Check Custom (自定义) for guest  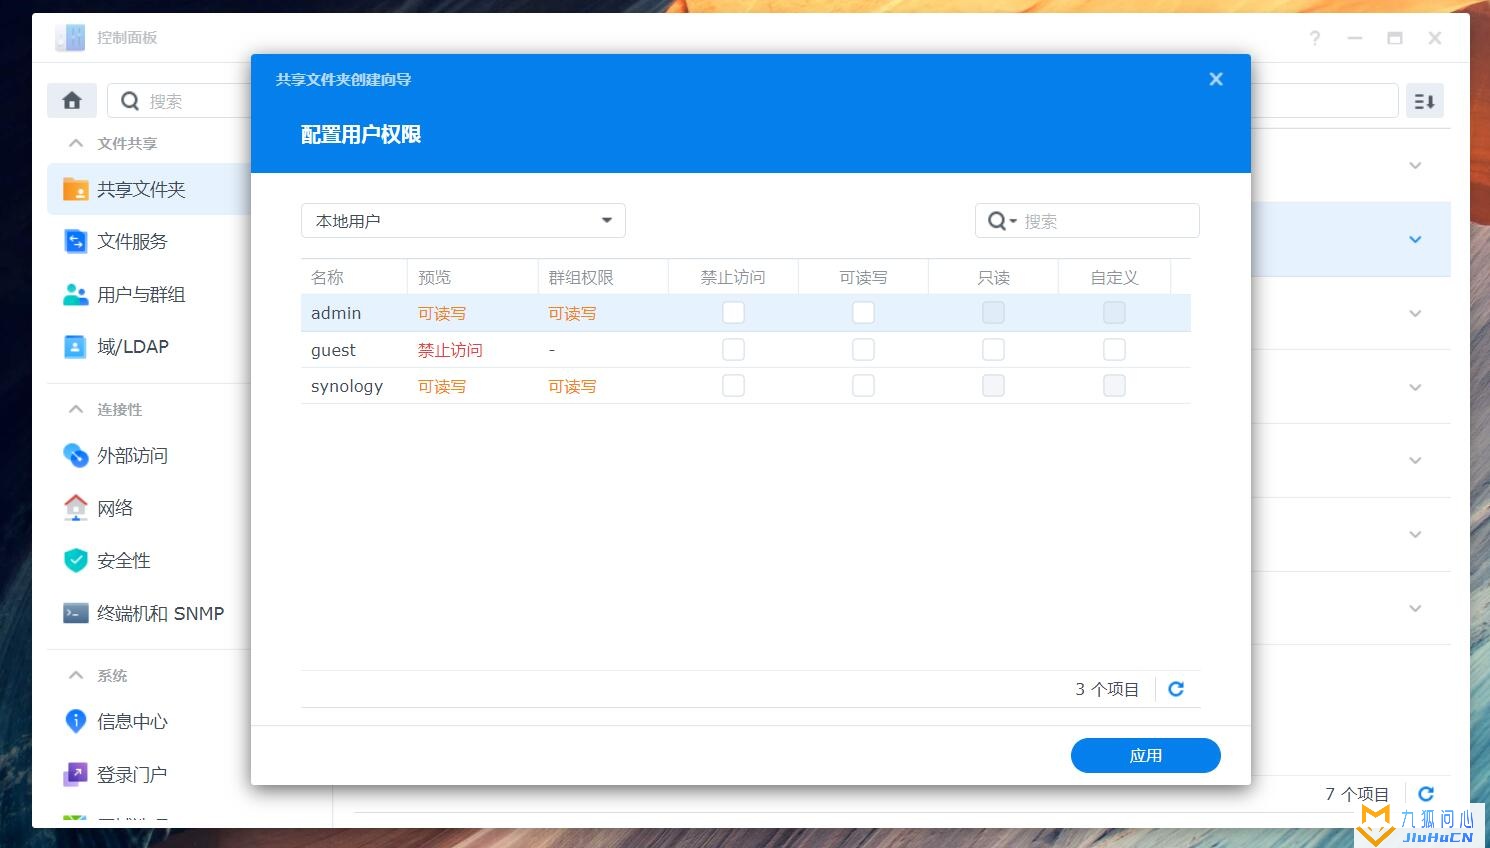pyautogui.click(x=1114, y=349)
